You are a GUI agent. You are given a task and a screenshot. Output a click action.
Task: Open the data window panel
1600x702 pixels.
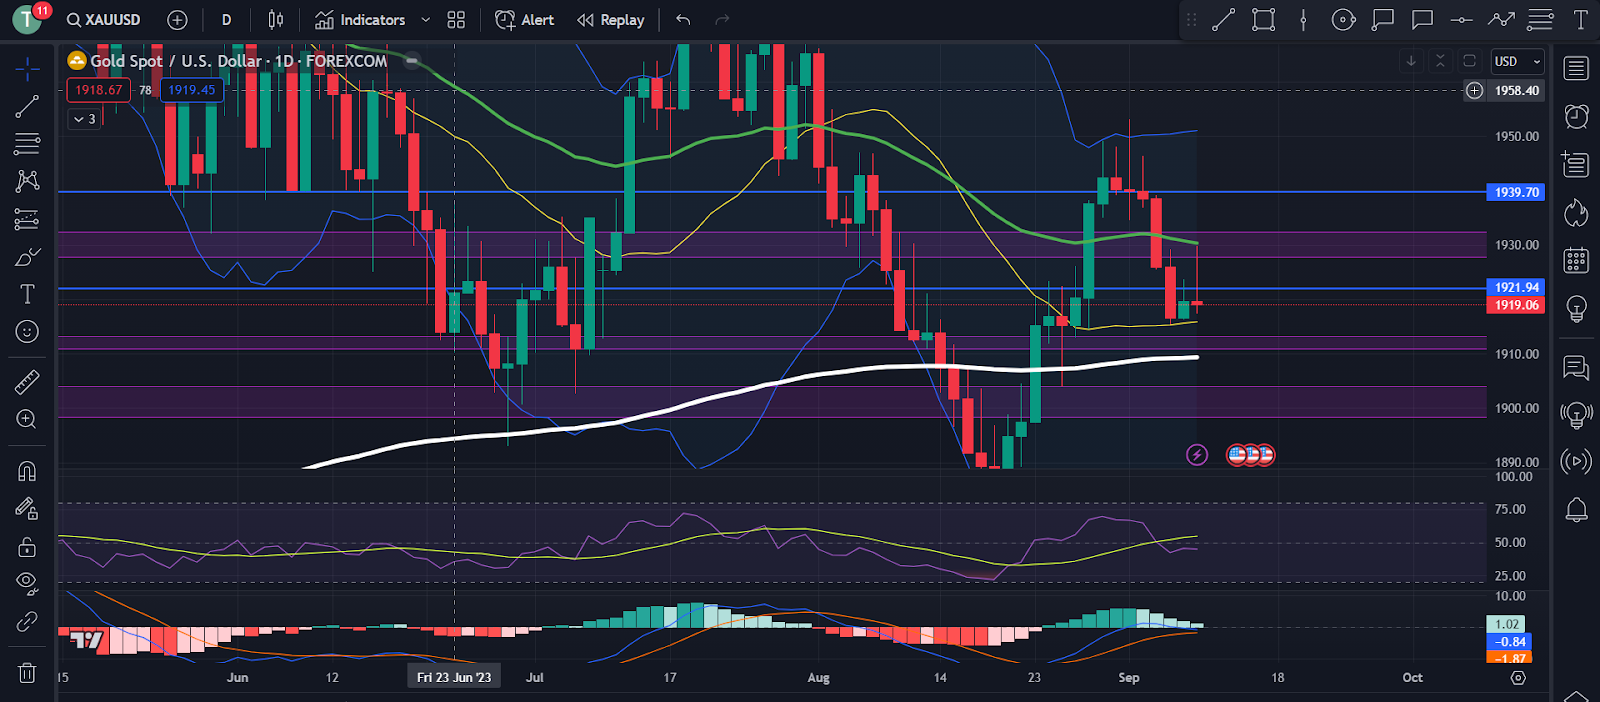pos(1576,164)
